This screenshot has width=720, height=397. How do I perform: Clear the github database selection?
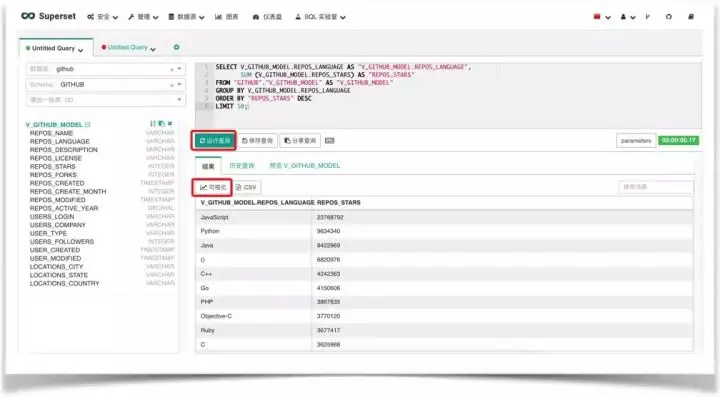pyautogui.click(x=172, y=69)
